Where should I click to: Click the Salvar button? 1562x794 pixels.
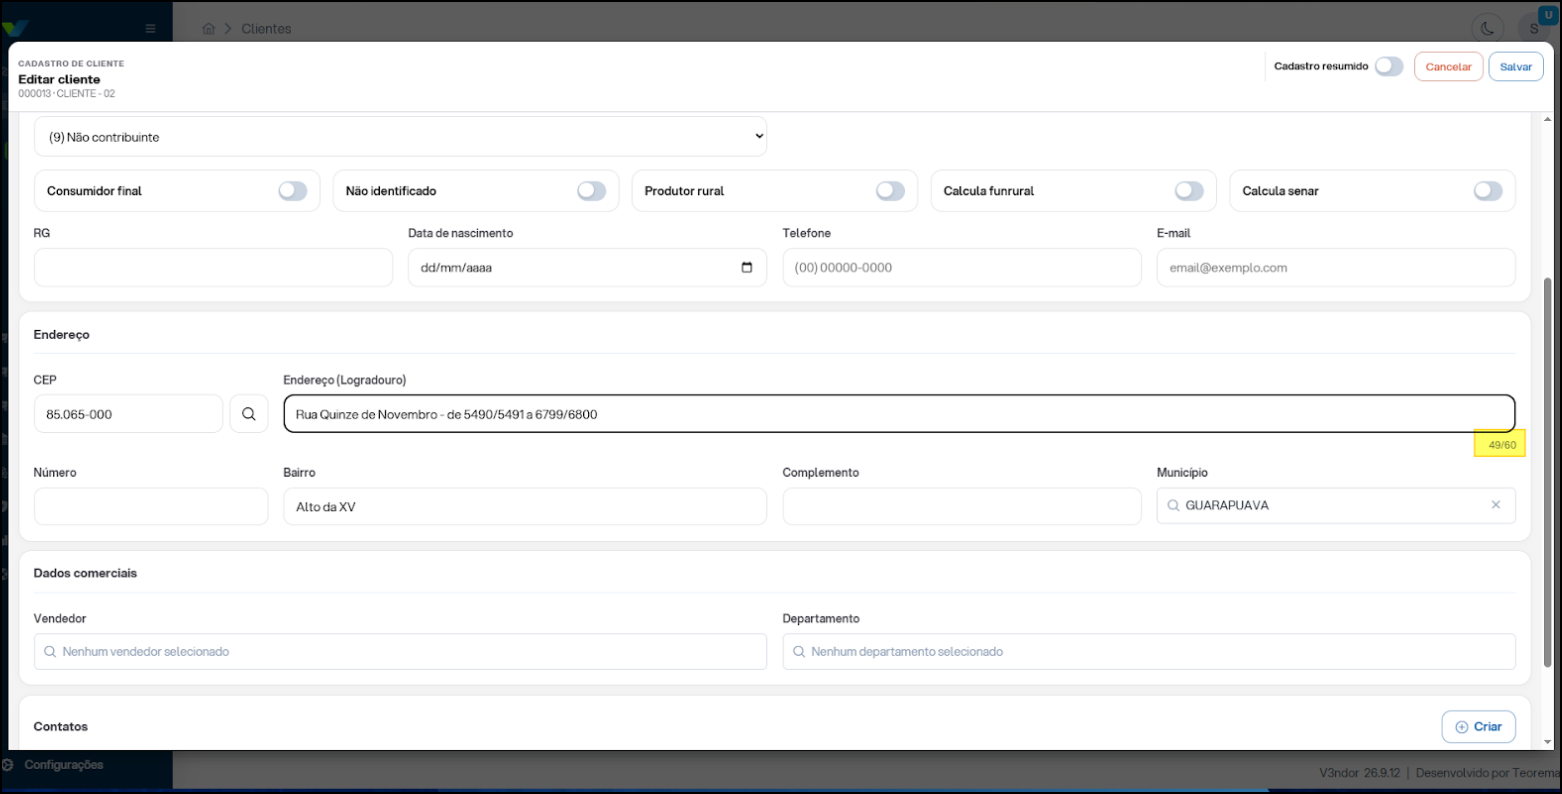click(x=1516, y=67)
